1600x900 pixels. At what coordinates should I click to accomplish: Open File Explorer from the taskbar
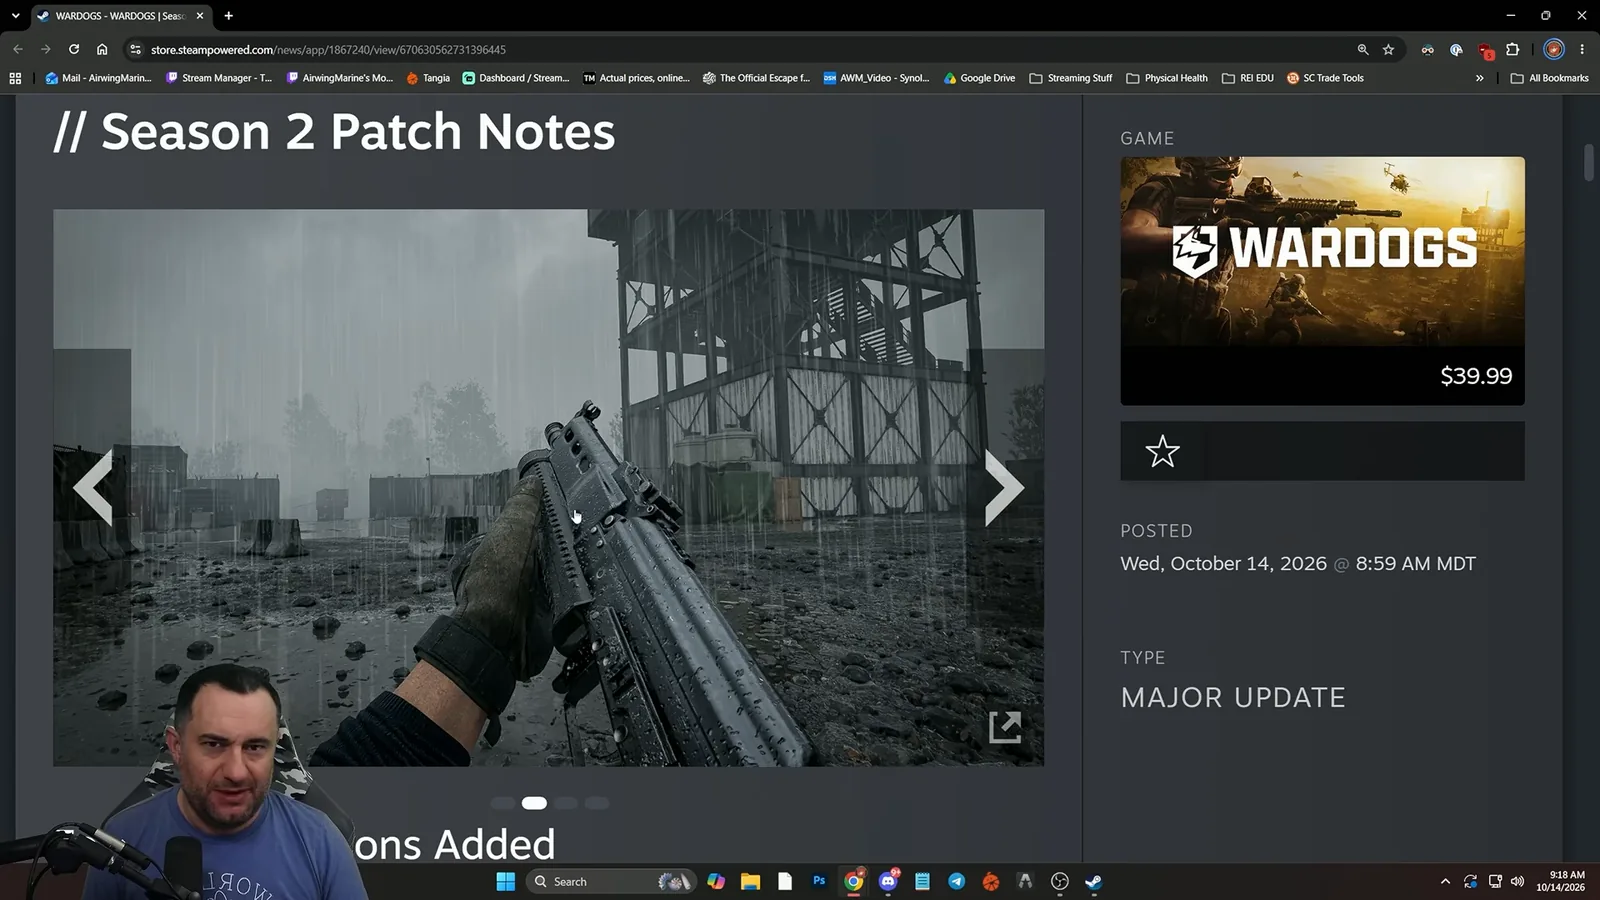coord(750,881)
